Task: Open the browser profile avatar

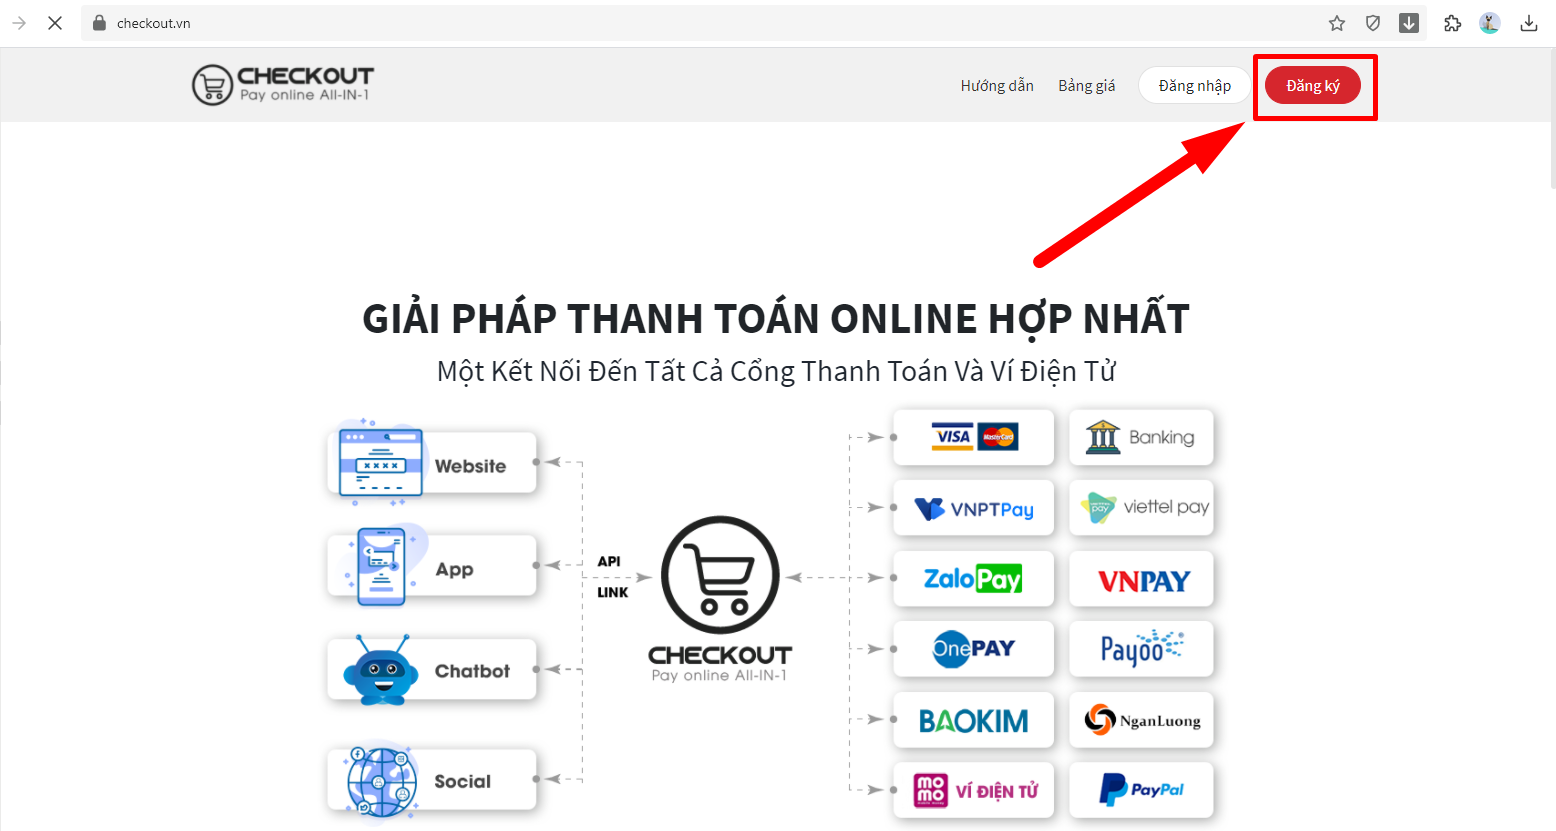Action: click(1490, 23)
